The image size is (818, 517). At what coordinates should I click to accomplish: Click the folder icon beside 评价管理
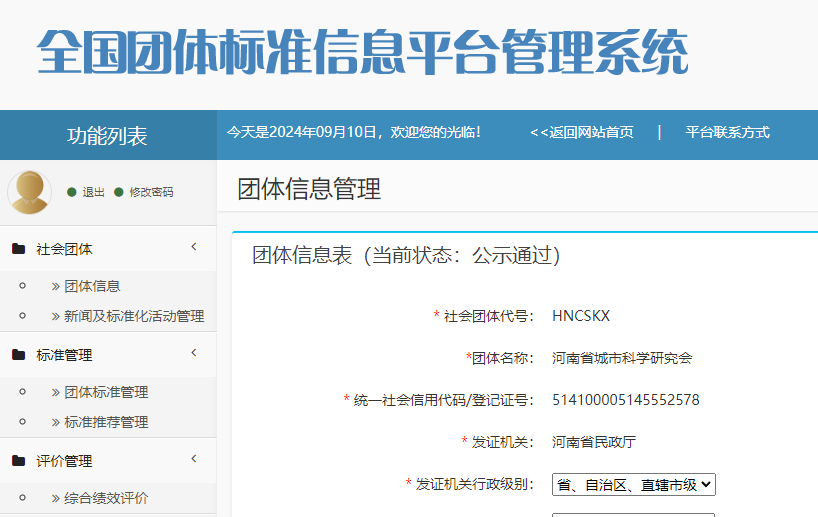[18, 461]
